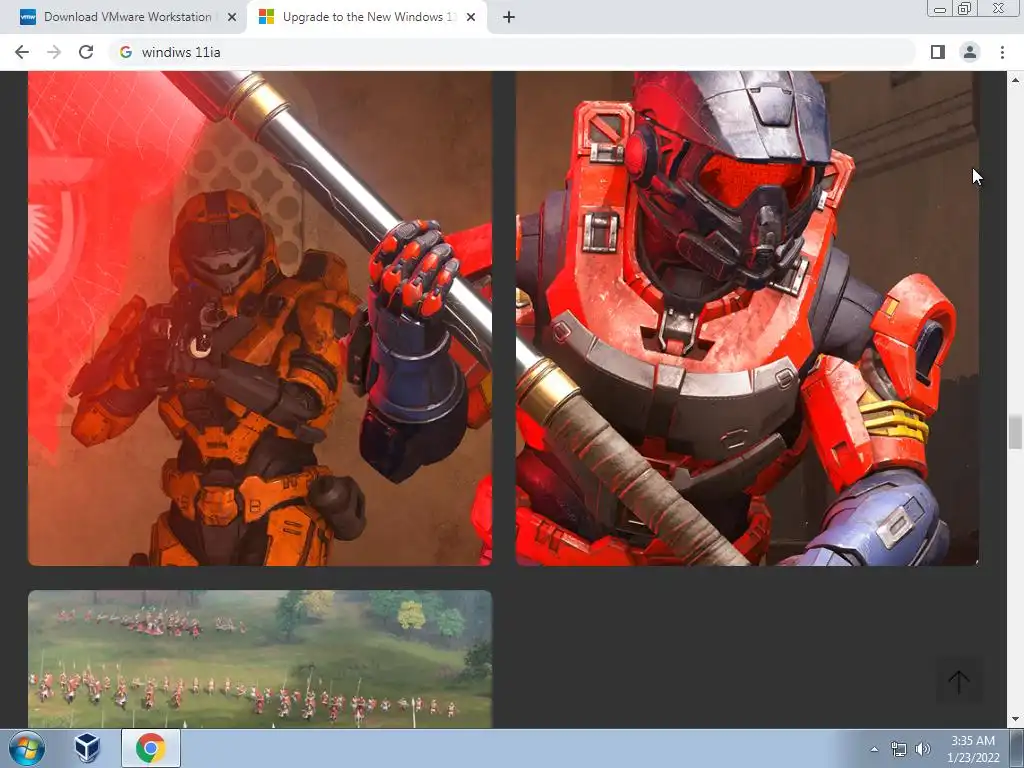
Task: Restore down the Chrome window
Action: (x=964, y=8)
